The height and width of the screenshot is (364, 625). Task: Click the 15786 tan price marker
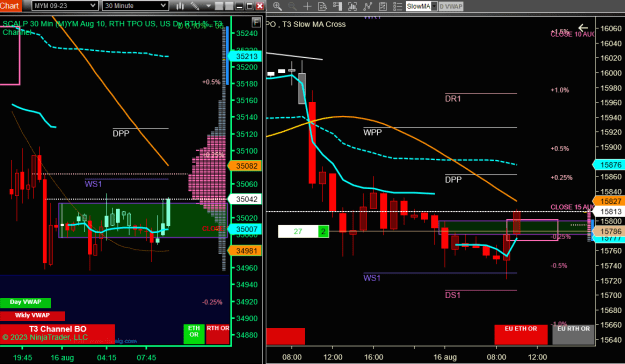click(609, 231)
